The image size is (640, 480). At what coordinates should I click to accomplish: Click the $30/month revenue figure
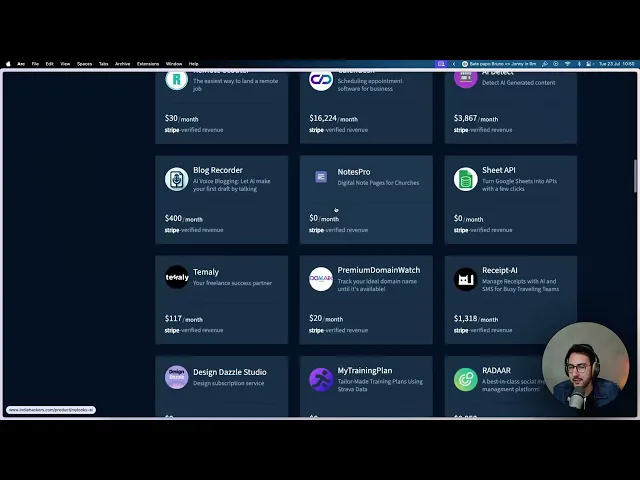click(181, 118)
